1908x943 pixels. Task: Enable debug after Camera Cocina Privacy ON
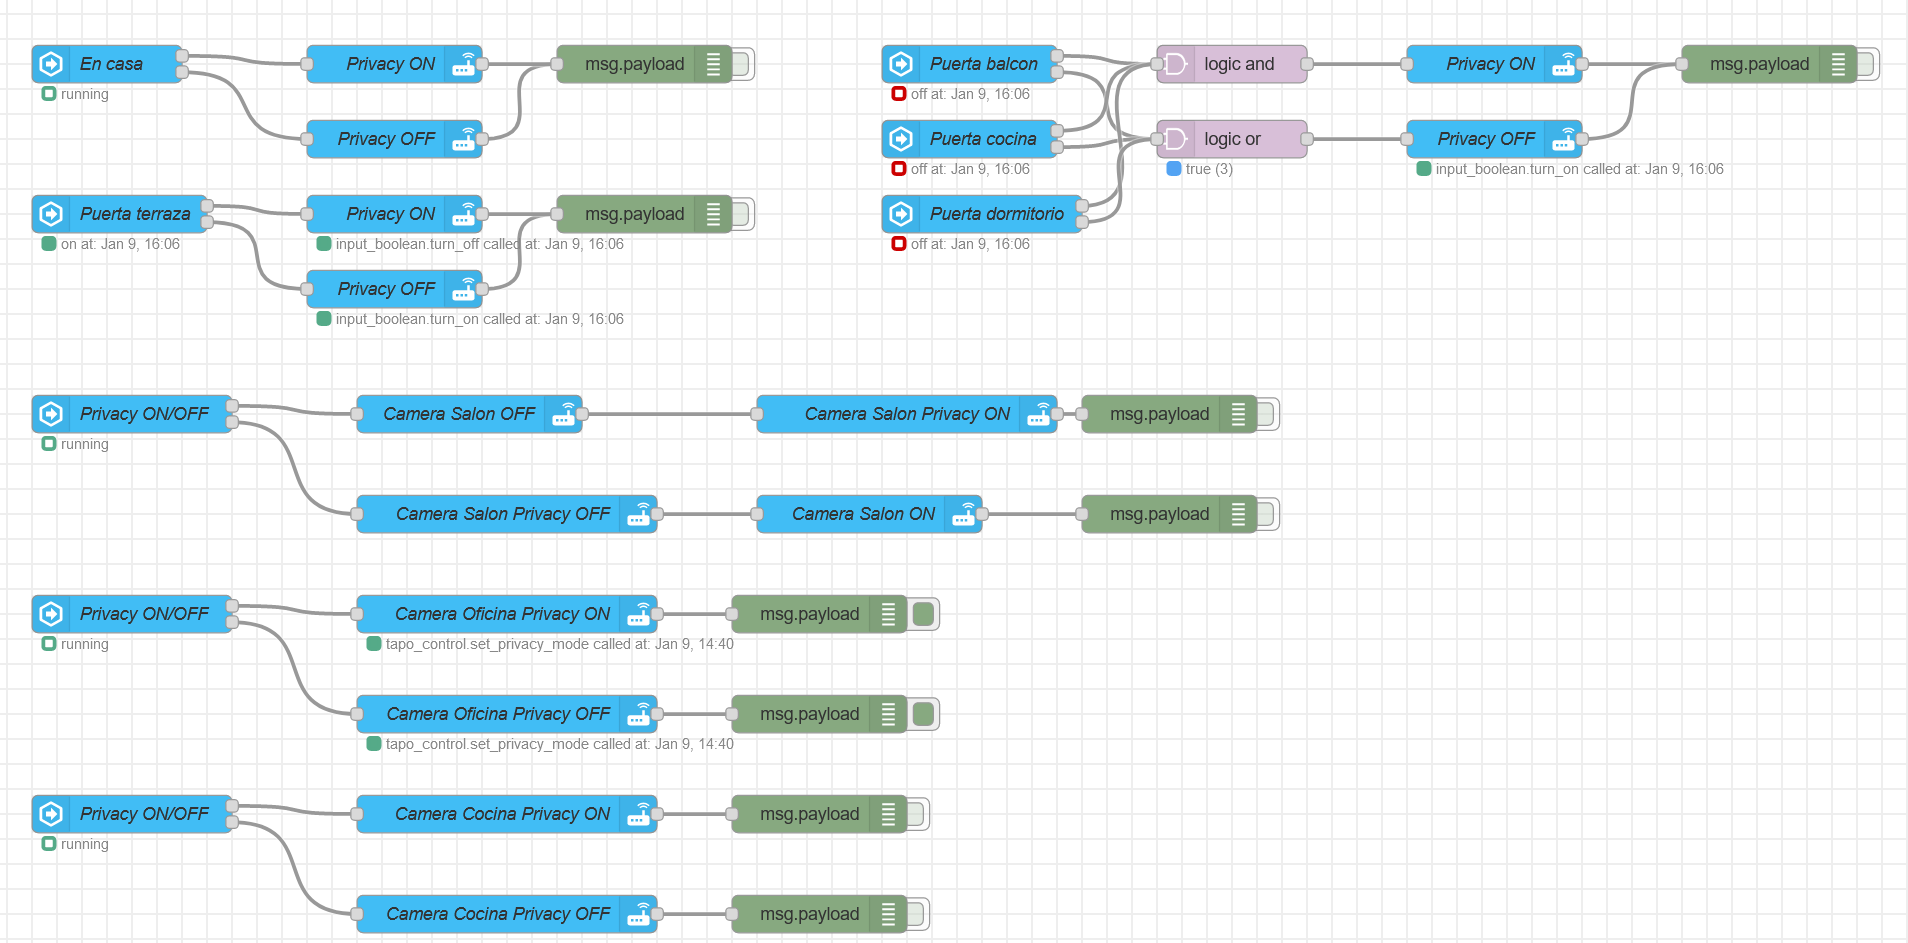[916, 814]
